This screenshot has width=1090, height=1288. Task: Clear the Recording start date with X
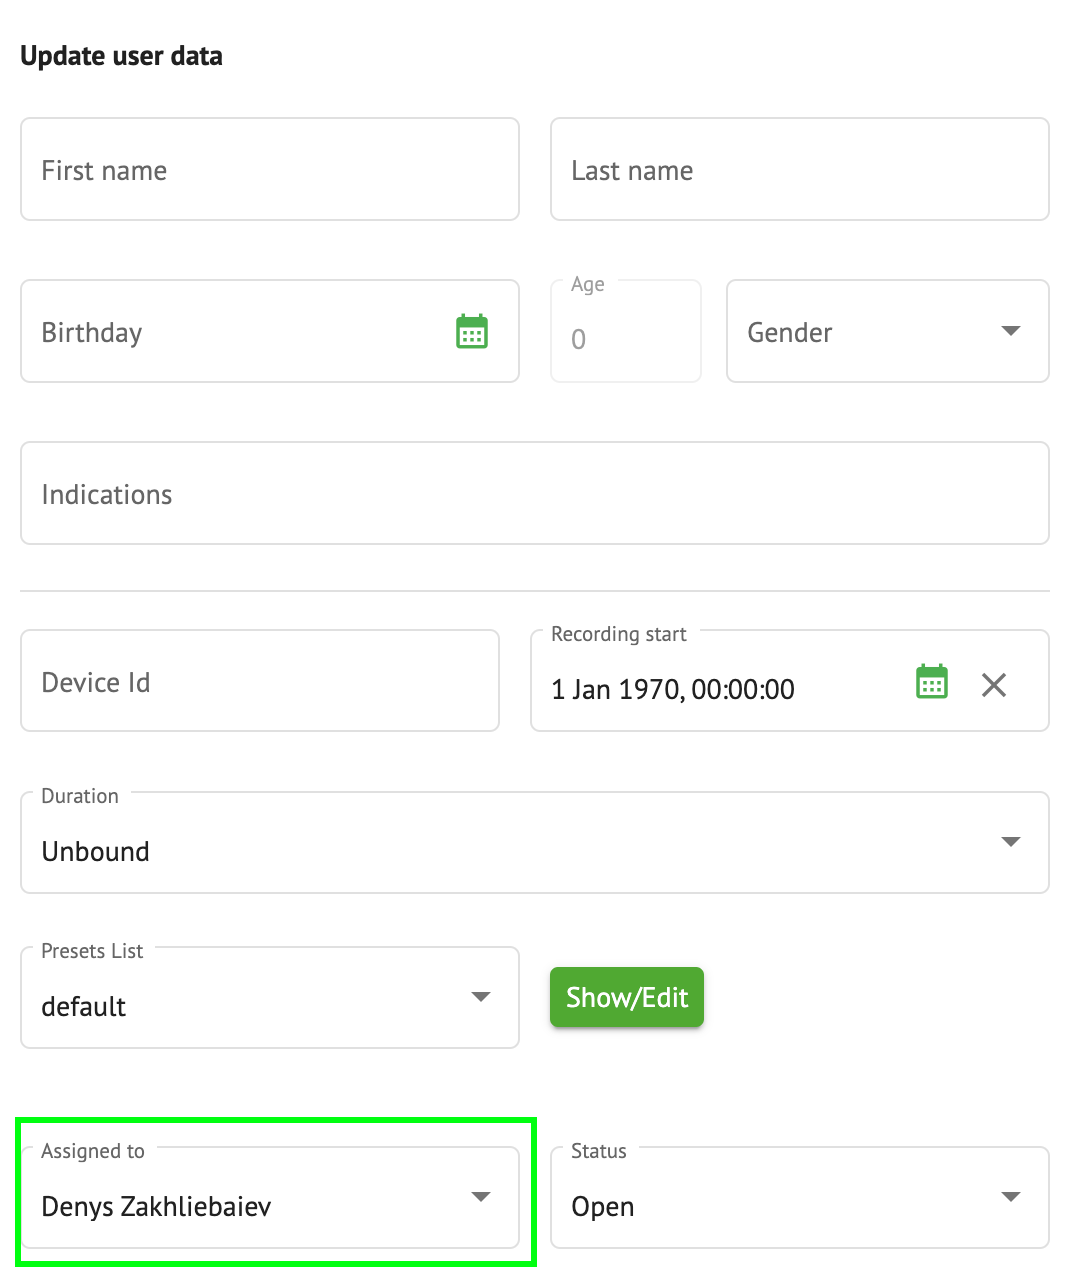coord(994,685)
